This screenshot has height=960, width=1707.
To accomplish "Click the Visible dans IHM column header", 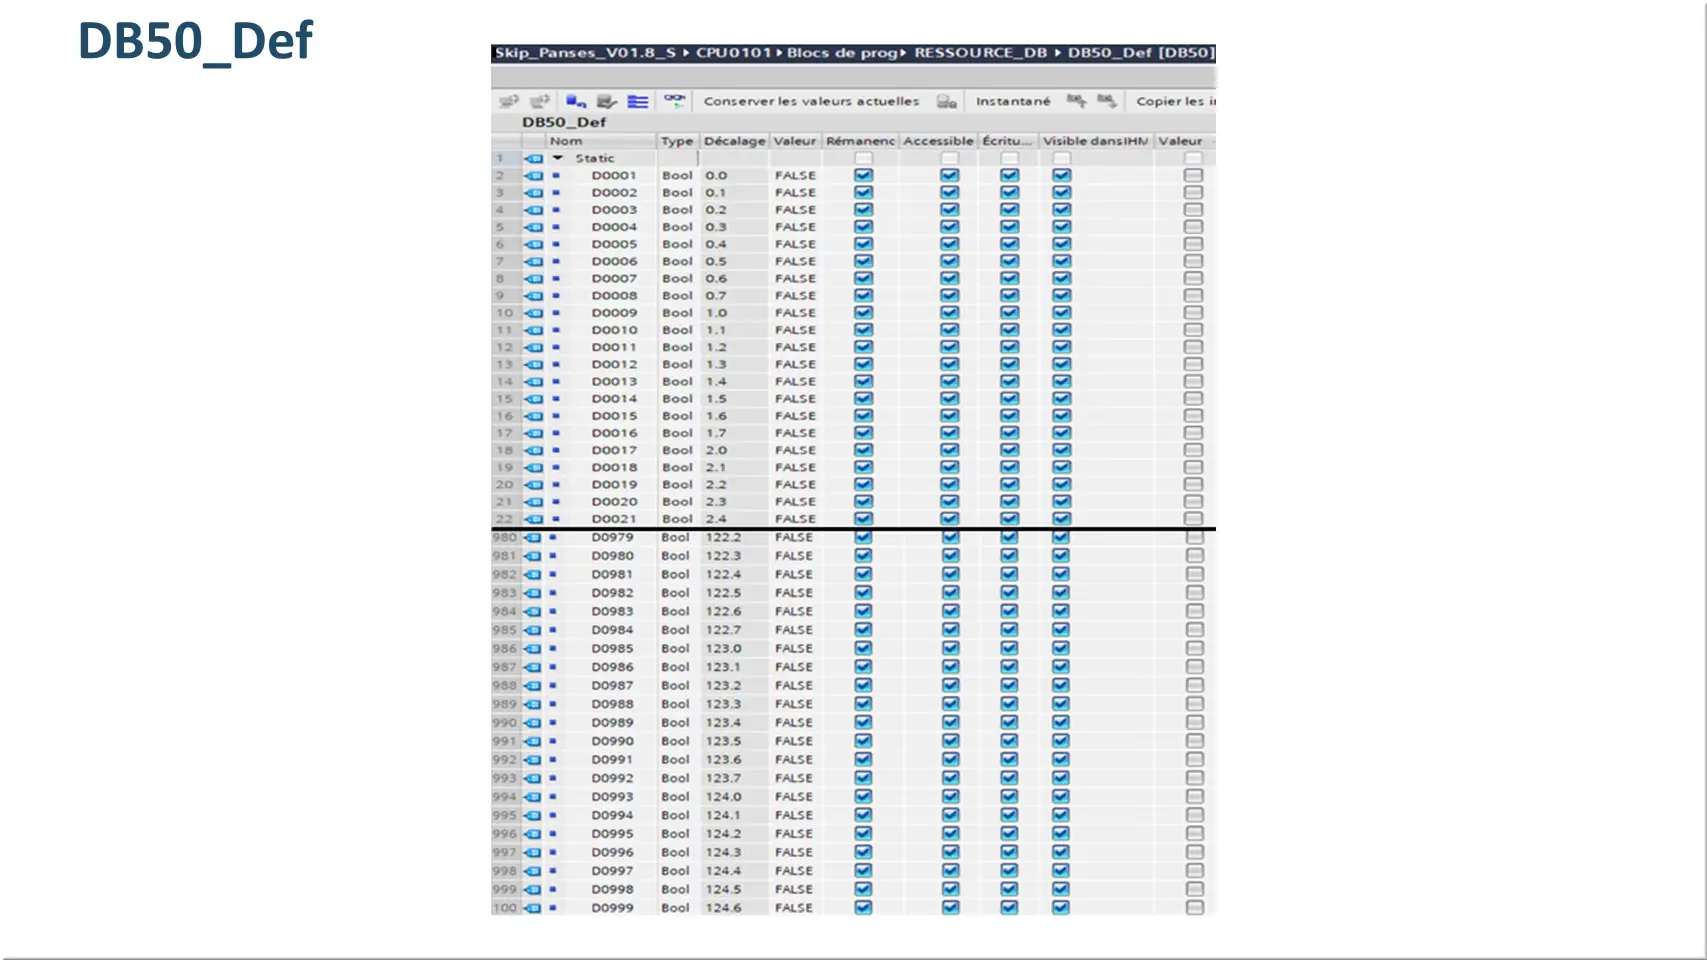I will click(x=1096, y=141).
